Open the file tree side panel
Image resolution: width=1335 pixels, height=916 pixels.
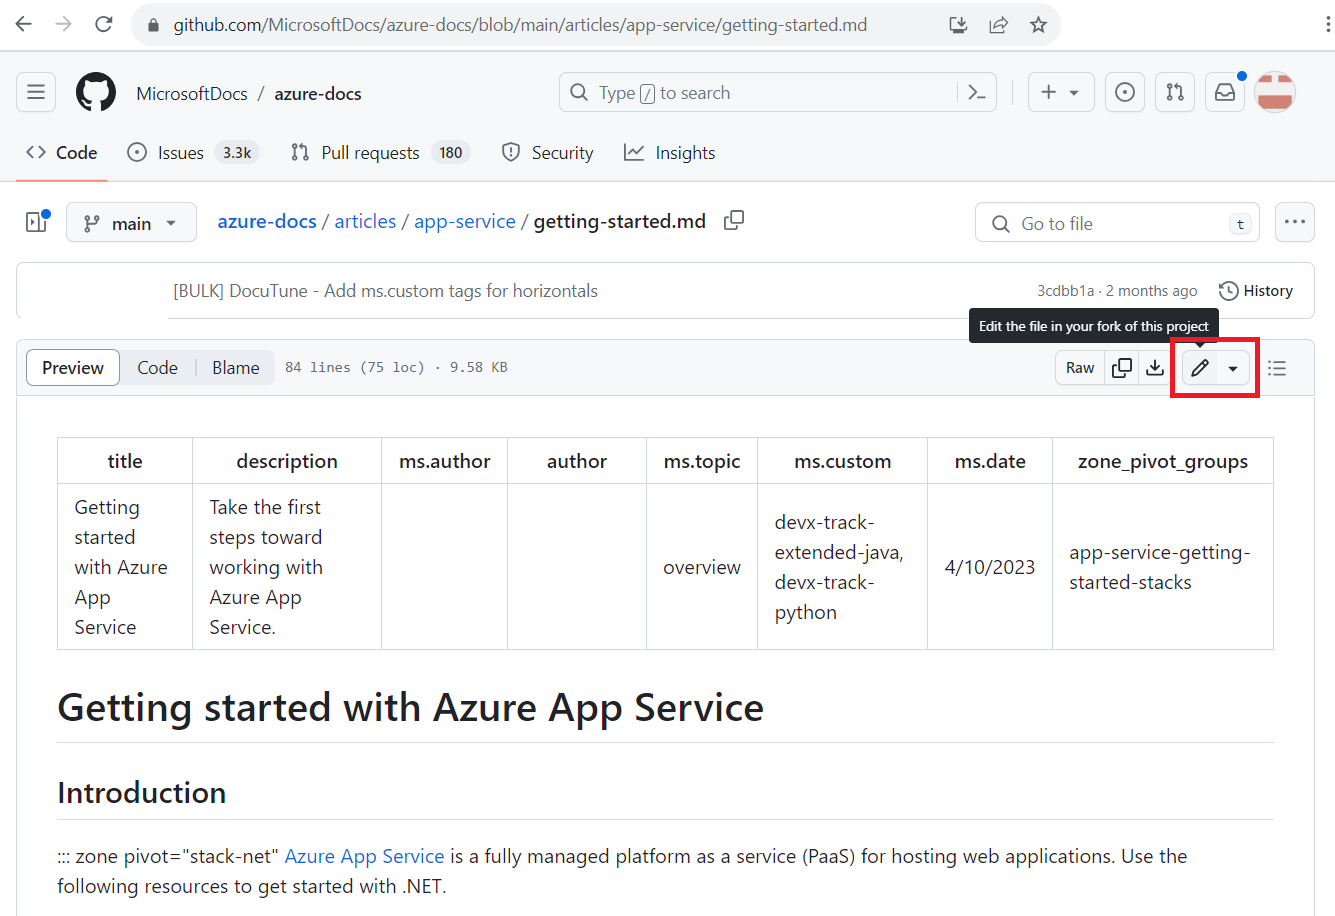click(36, 221)
